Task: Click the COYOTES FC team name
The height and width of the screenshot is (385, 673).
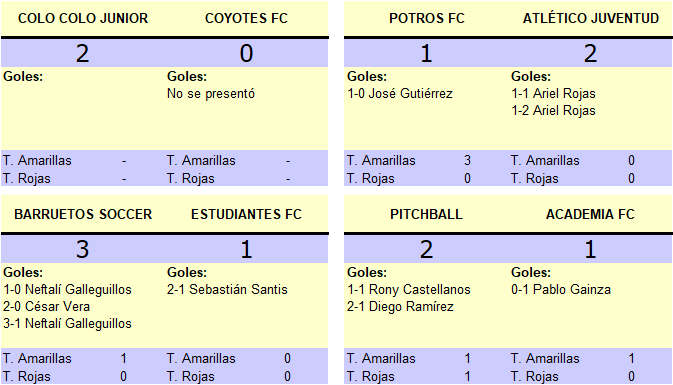Action: [x=246, y=18]
